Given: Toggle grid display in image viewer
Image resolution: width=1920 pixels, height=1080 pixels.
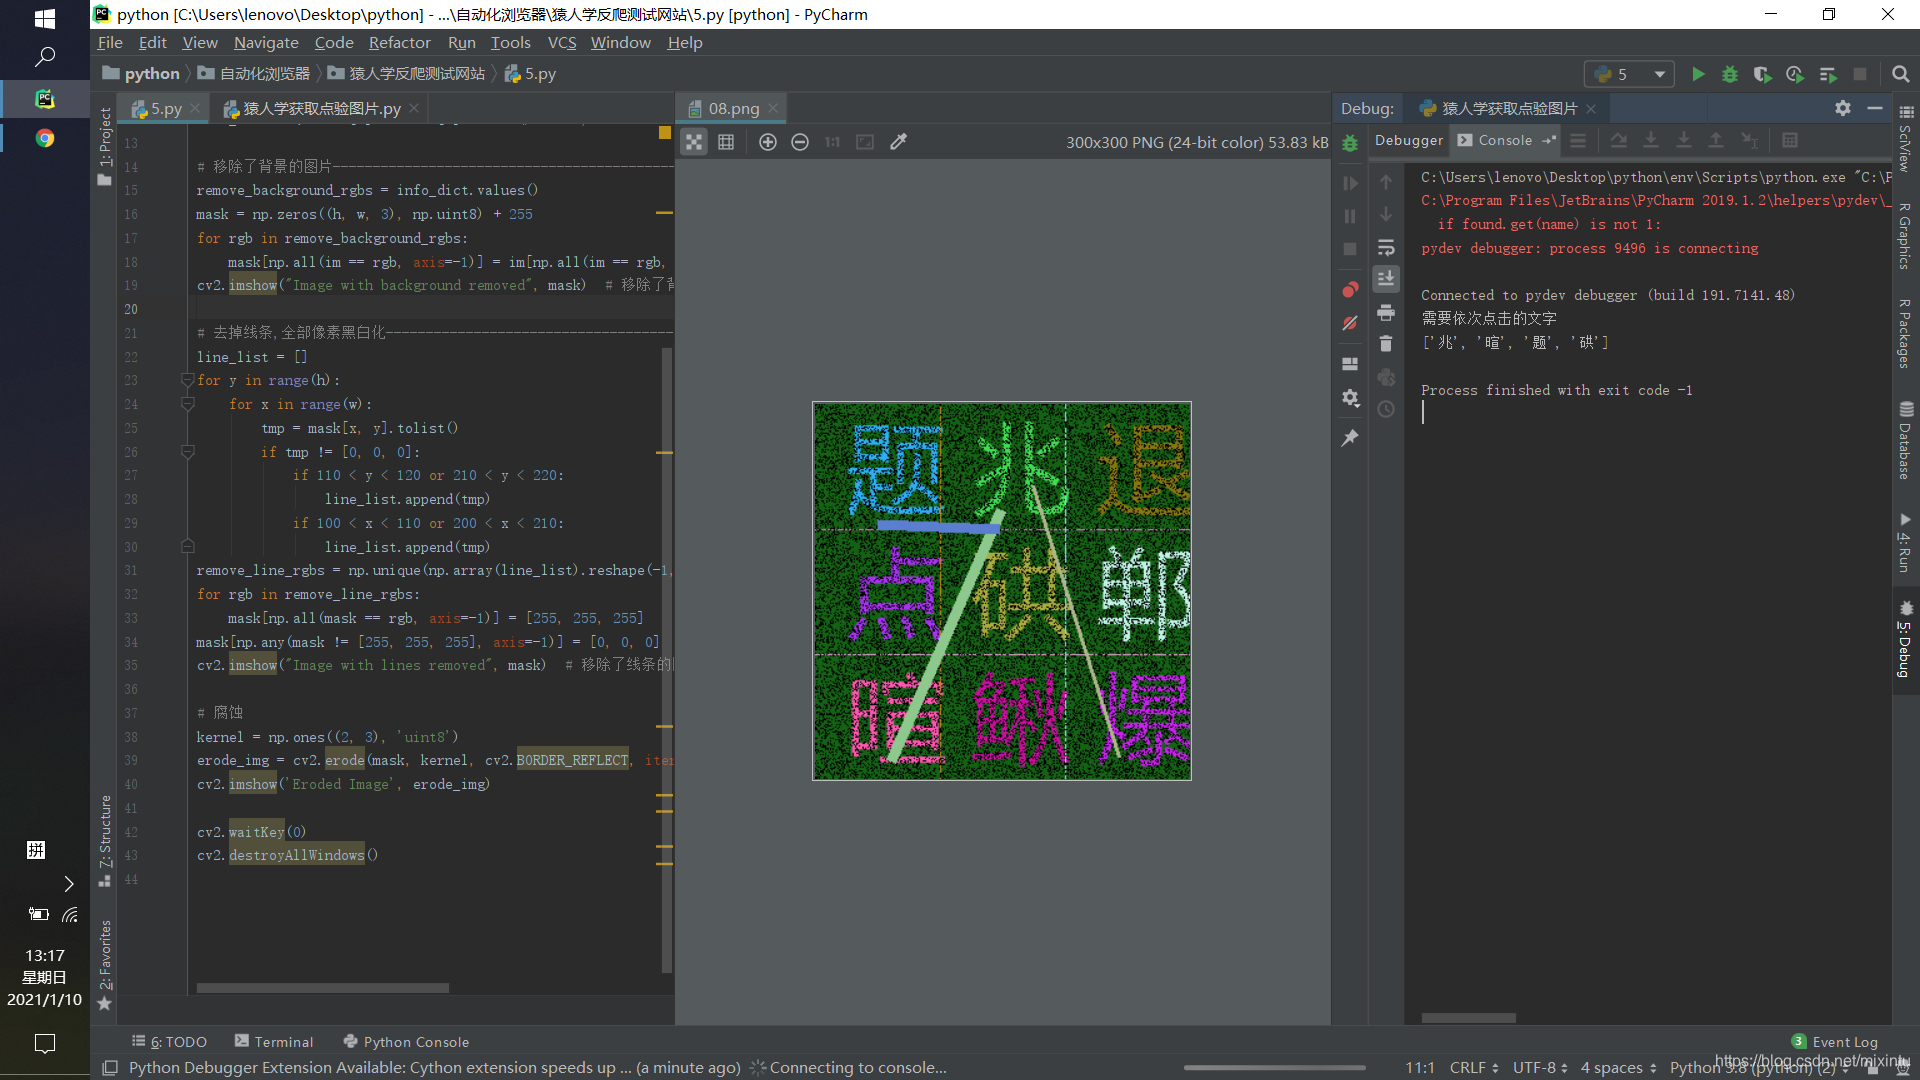Looking at the screenshot, I should click(x=726, y=142).
